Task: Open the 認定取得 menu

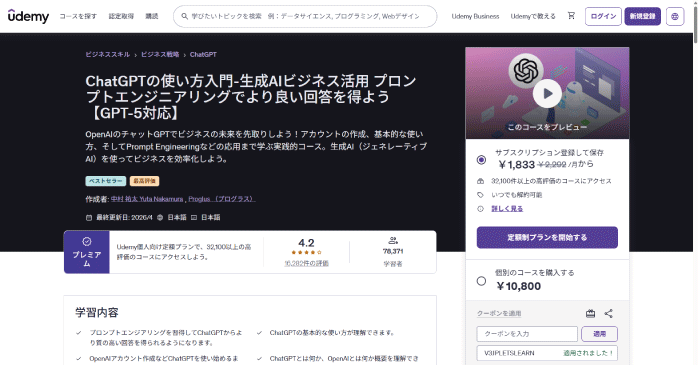Action: tap(121, 16)
